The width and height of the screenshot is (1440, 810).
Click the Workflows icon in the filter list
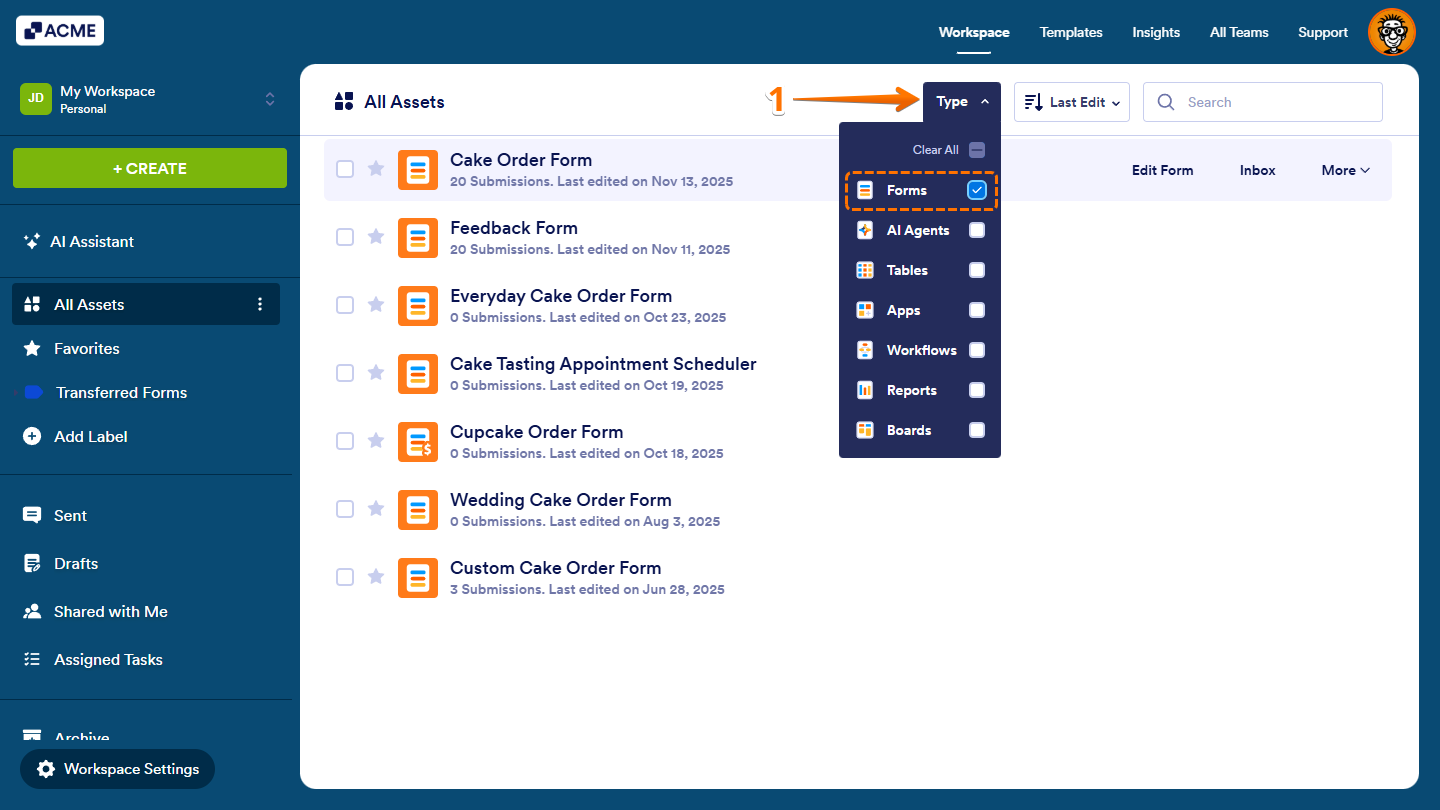(x=864, y=350)
